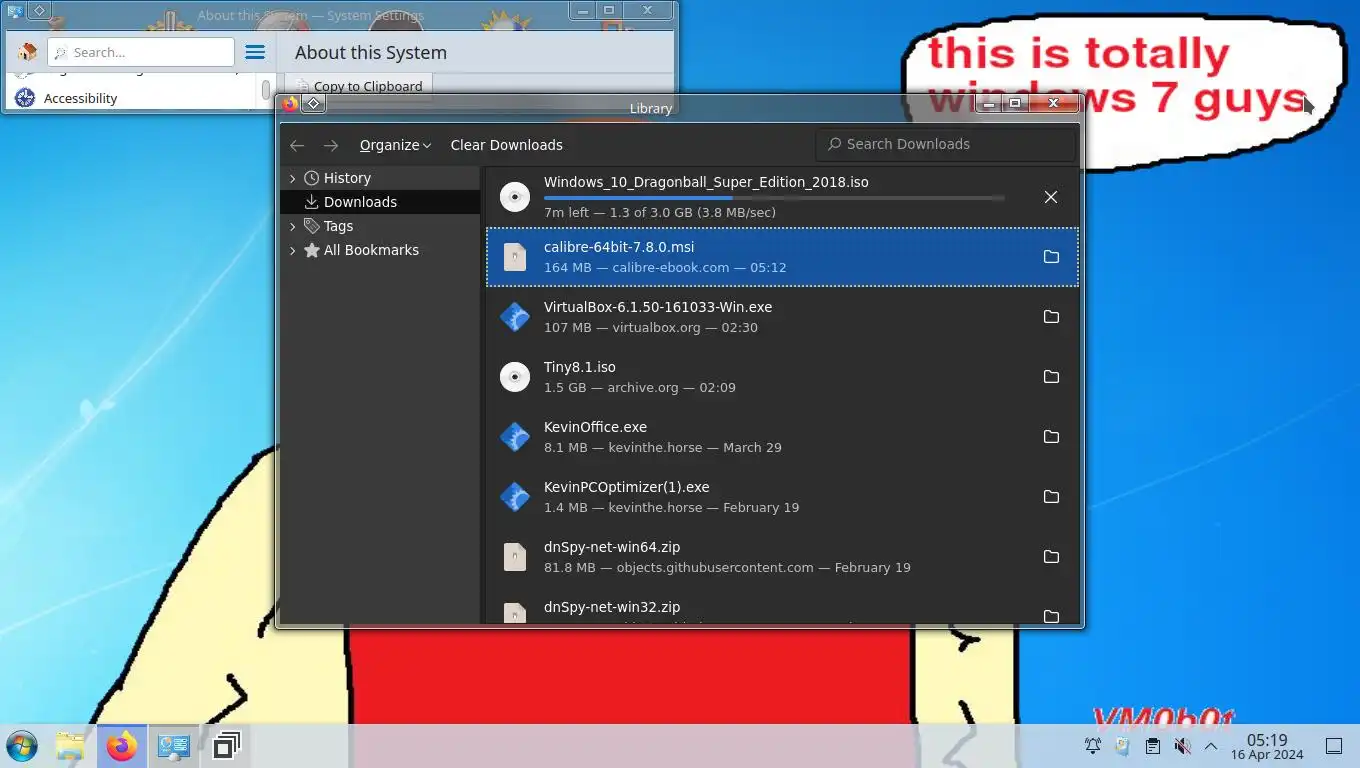Screen dimensions: 1360x768
Task: Click the System Settings search field
Action: (x=140, y=52)
